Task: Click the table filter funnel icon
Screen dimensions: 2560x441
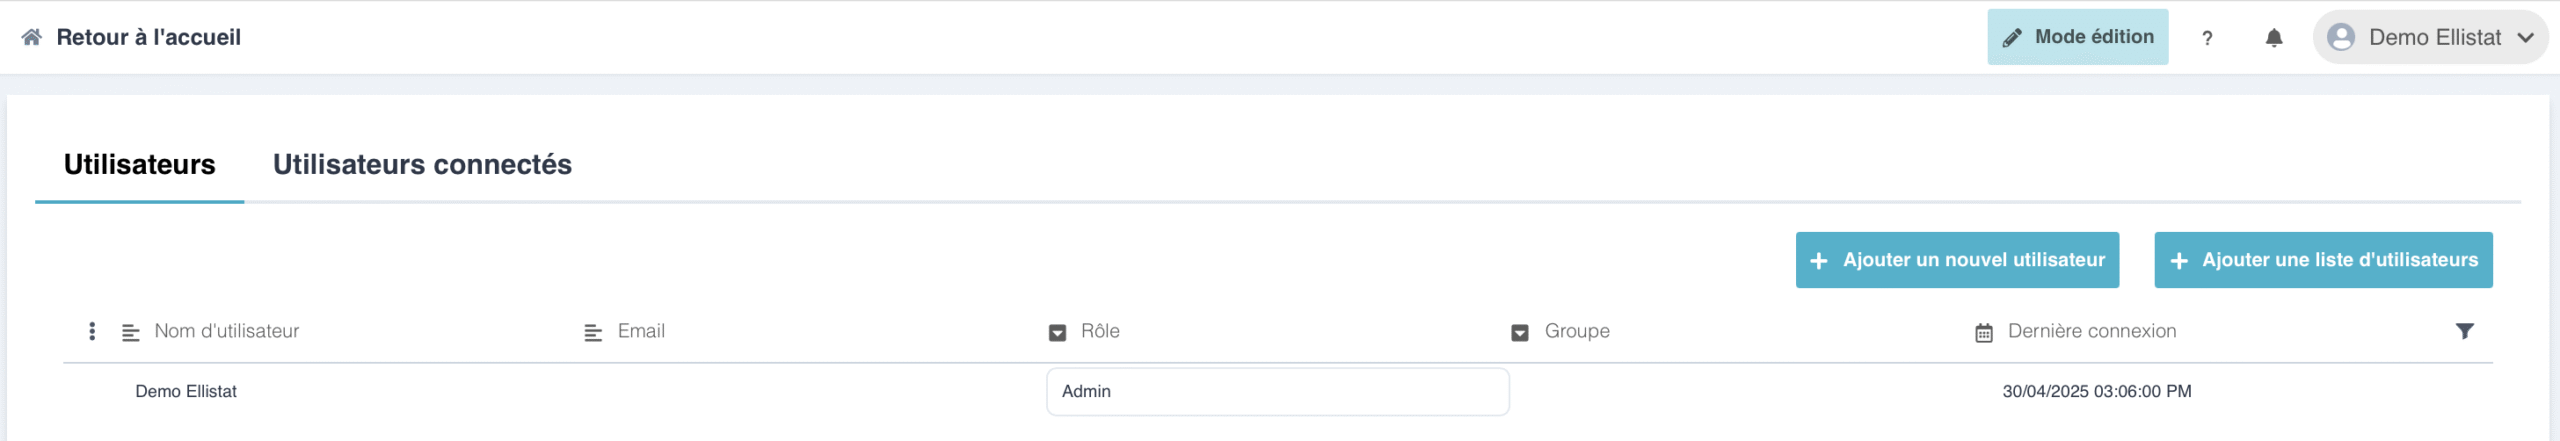Action: tap(2465, 331)
